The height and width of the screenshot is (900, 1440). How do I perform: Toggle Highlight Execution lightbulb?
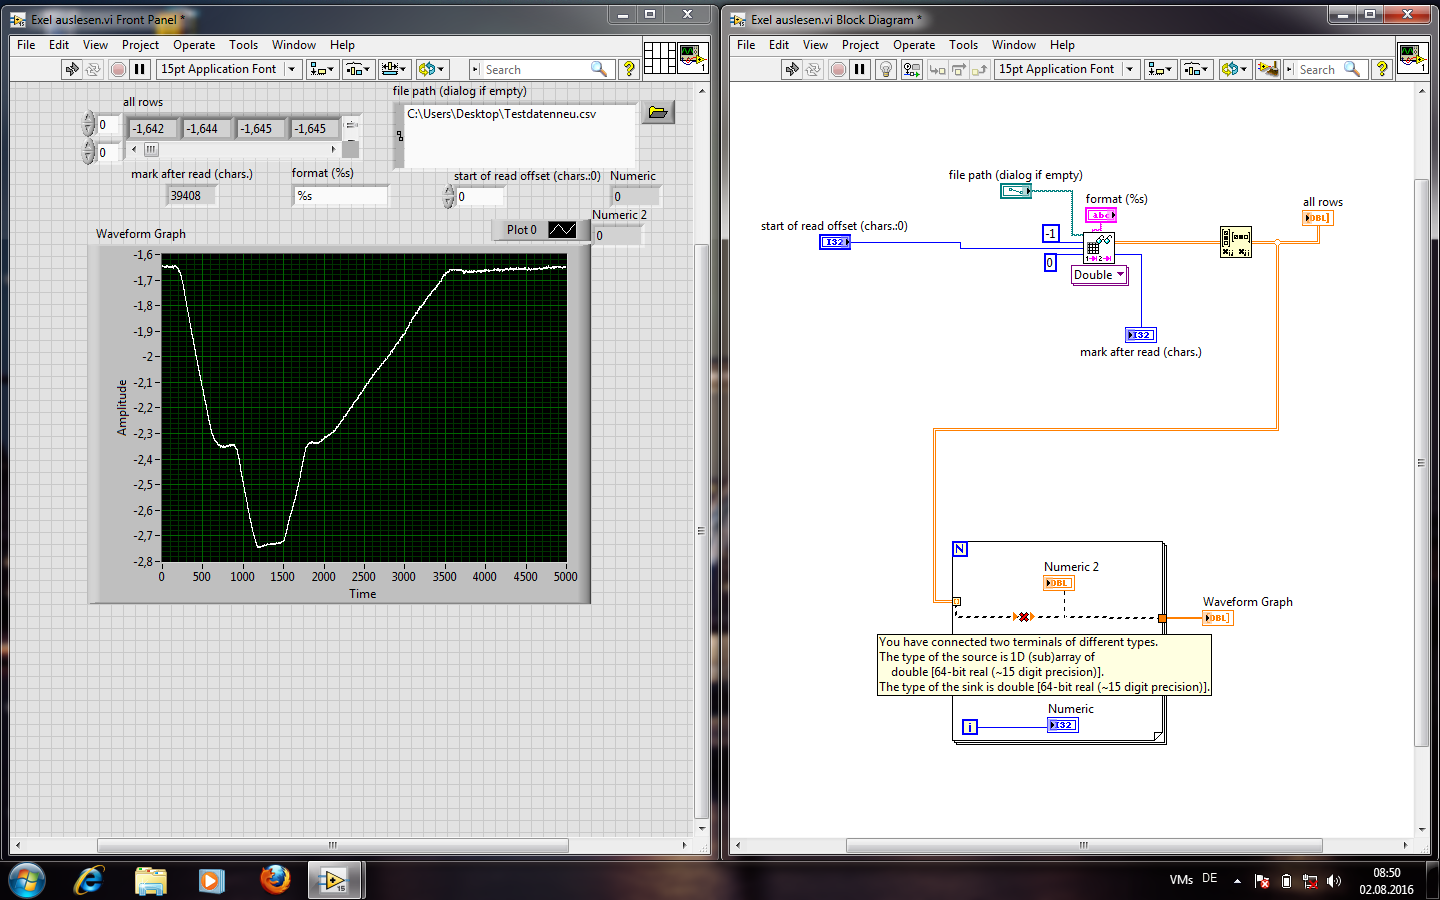(x=885, y=69)
